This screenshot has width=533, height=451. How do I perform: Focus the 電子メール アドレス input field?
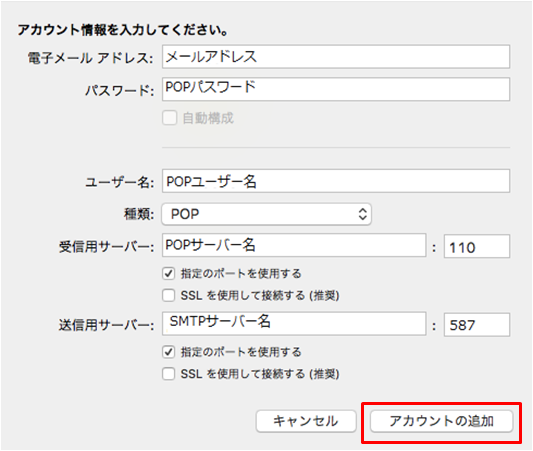click(x=336, y=57)
